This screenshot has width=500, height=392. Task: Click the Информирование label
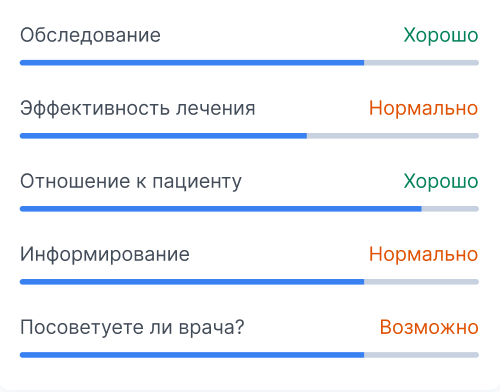105,255
